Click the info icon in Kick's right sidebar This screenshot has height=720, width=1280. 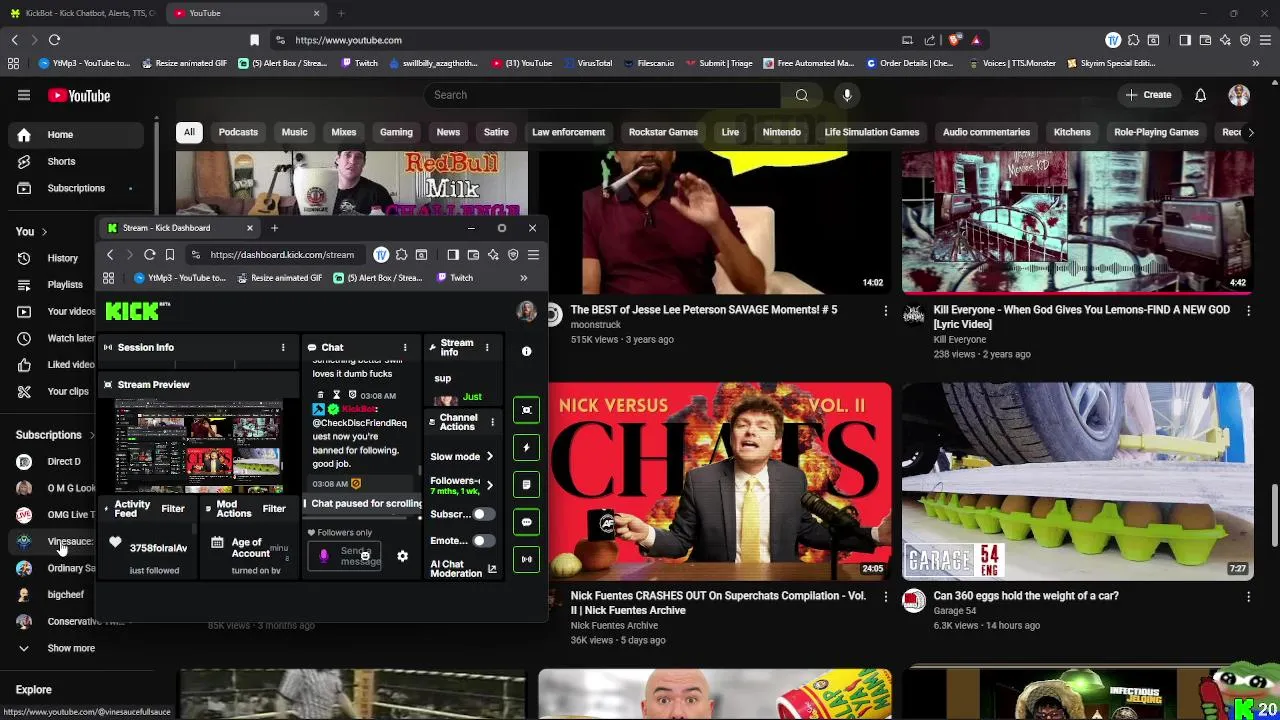(526, 351)
